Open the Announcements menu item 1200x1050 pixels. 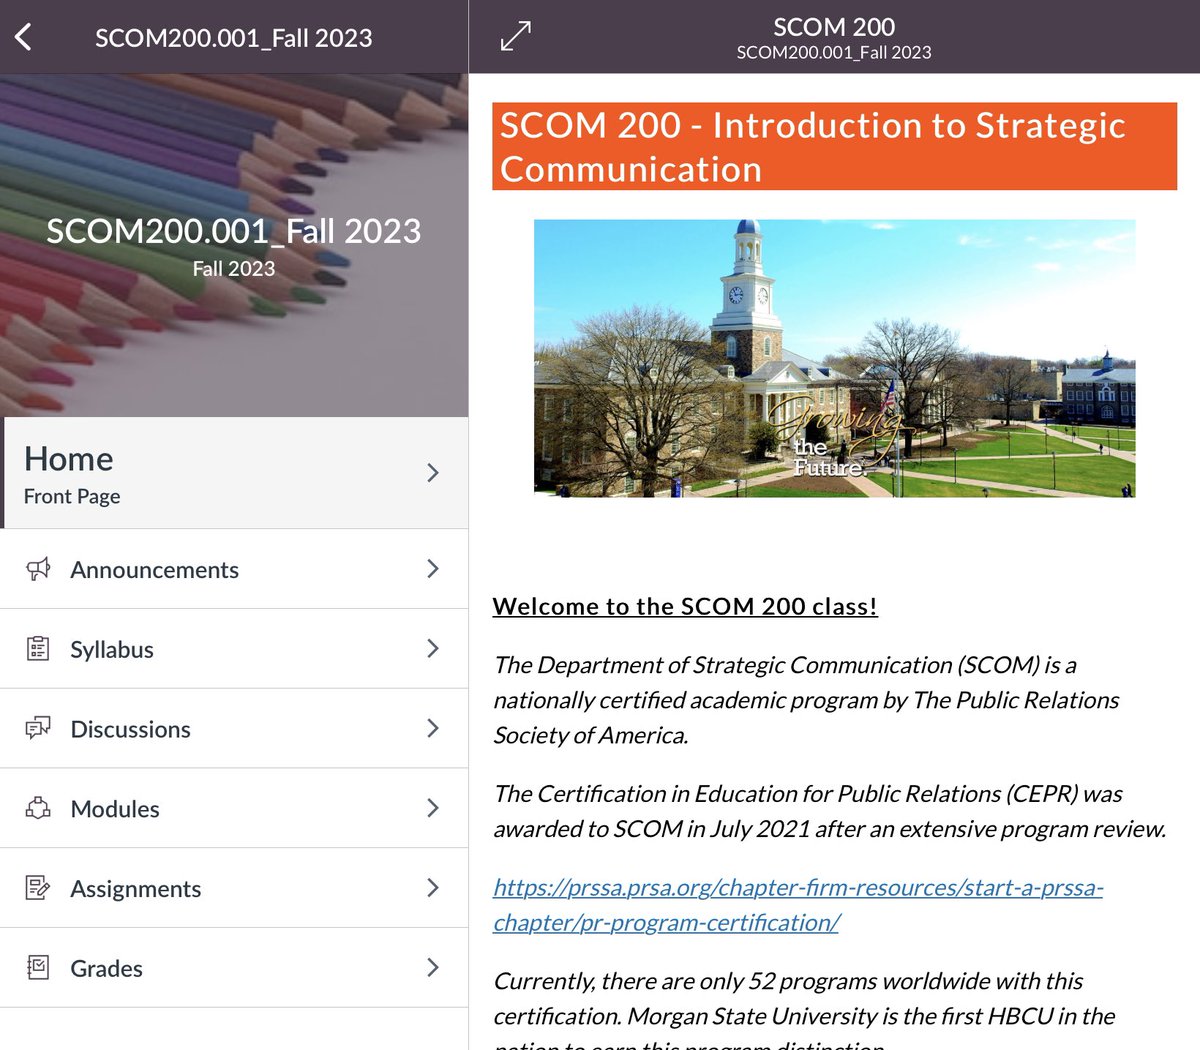234,569
